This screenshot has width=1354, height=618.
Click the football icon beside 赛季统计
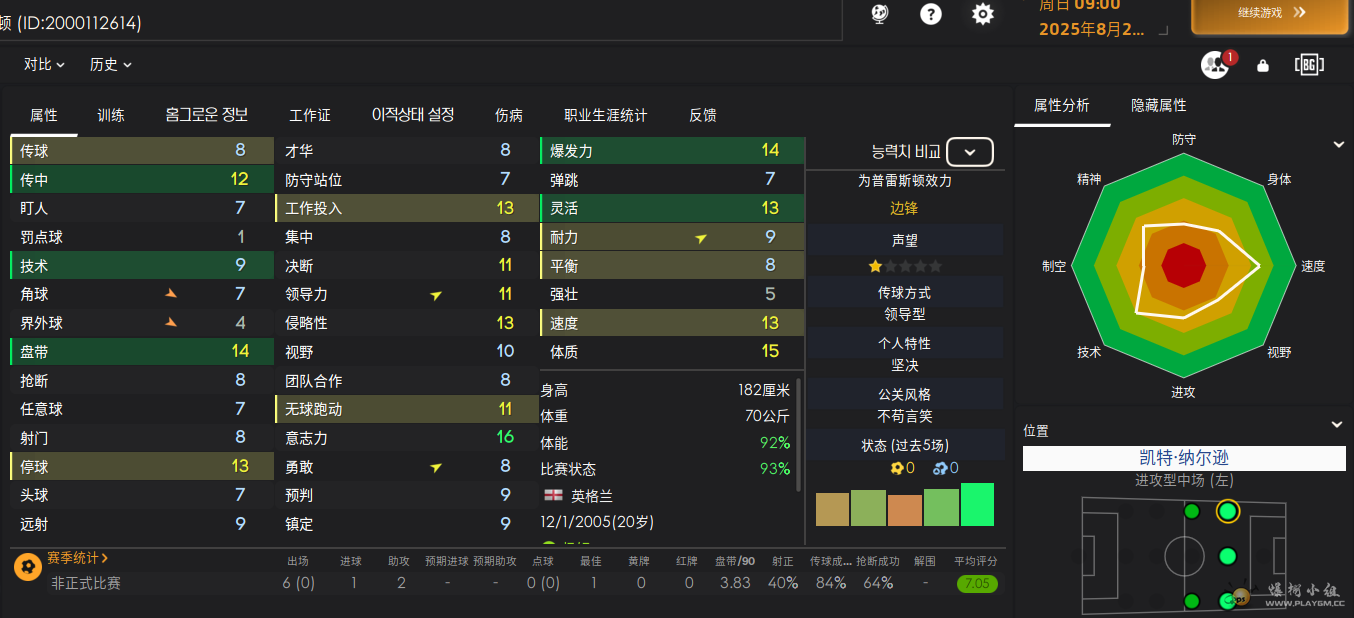28,567
